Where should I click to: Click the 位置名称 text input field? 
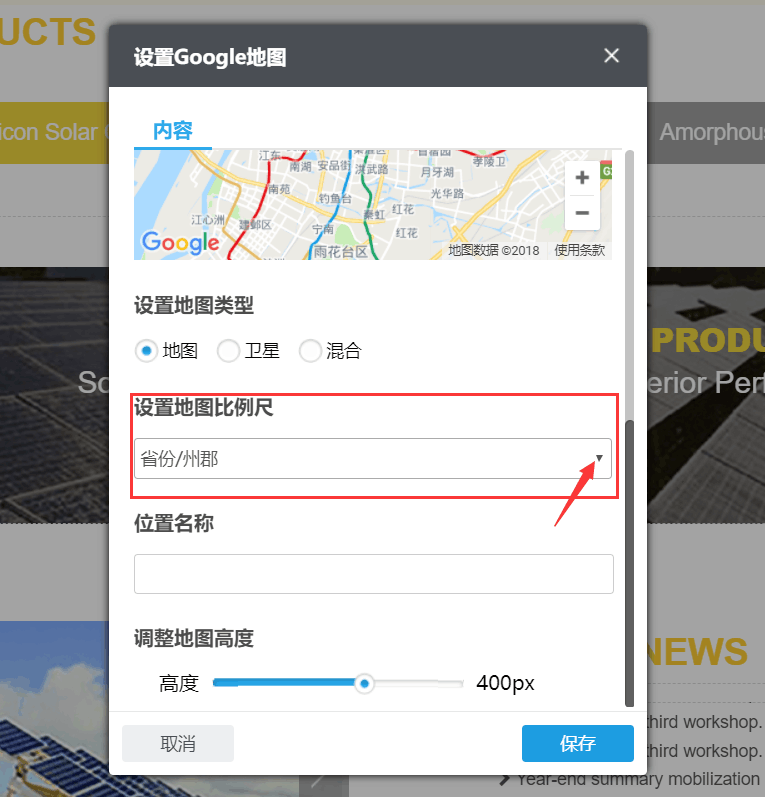coord(373,574)
